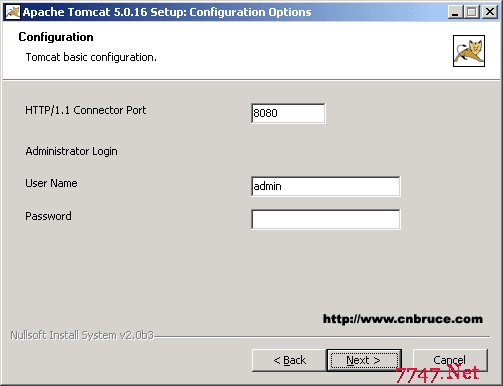Cancel the Tomcat setup

pyautogui.click(x=450, y=360)
